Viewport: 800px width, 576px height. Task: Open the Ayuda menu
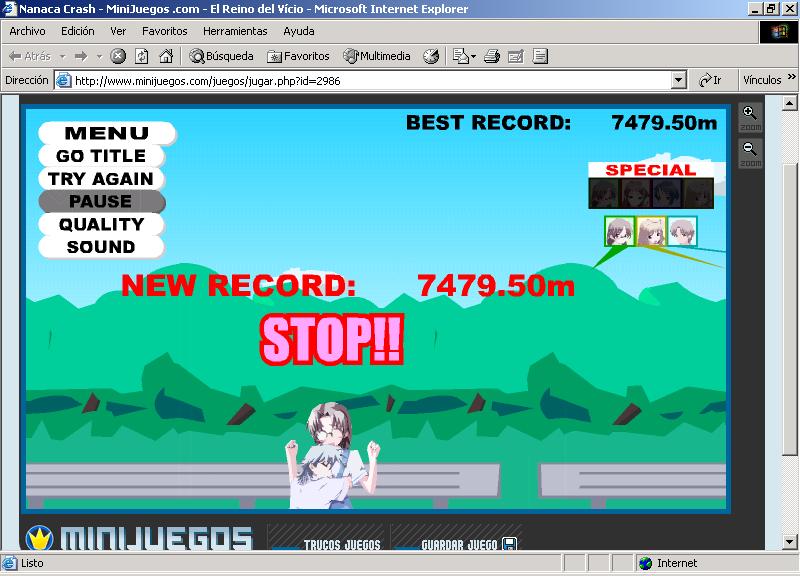click(298, 31)
